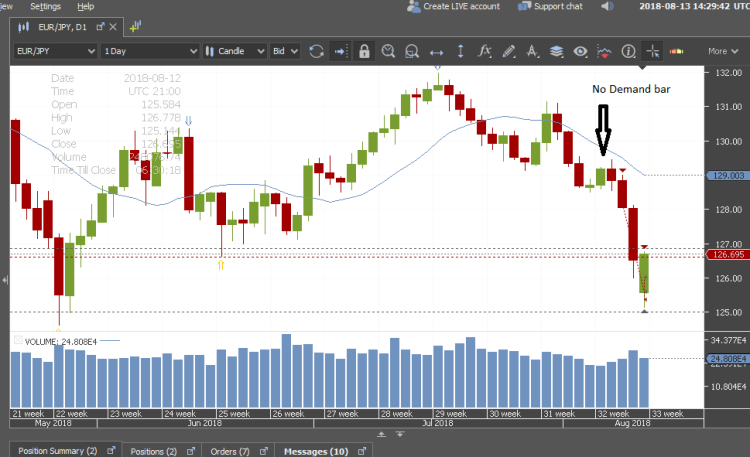Open the Candle chart type dropdown
Screen dimensions: 750x457
235,51
